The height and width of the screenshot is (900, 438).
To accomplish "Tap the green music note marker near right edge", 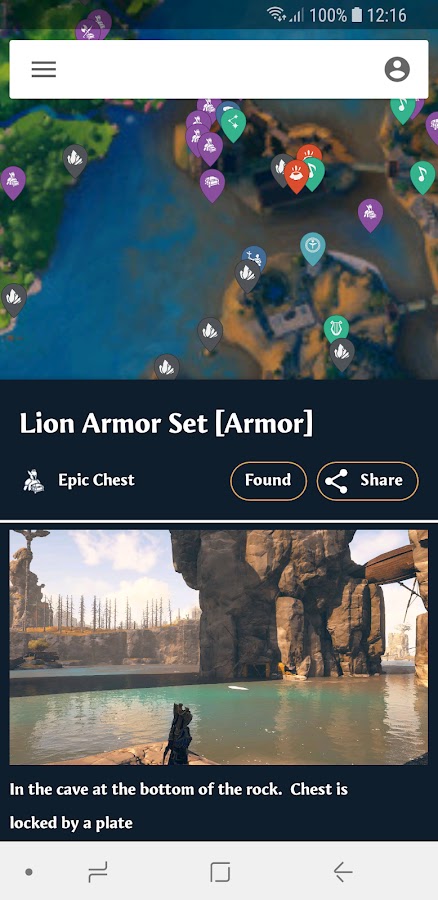I will point(423,177).
